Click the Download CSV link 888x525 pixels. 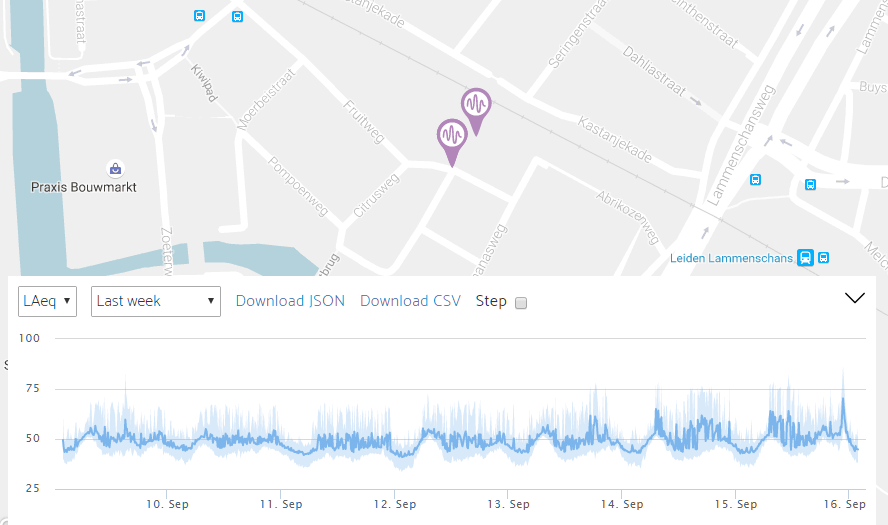tap(410, 301)
